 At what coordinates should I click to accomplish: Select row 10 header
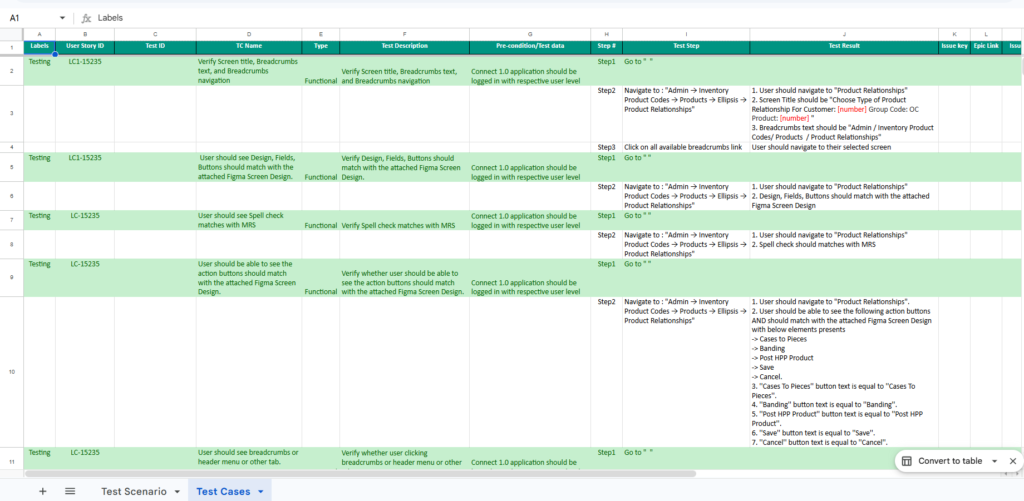tap(12, 371)
